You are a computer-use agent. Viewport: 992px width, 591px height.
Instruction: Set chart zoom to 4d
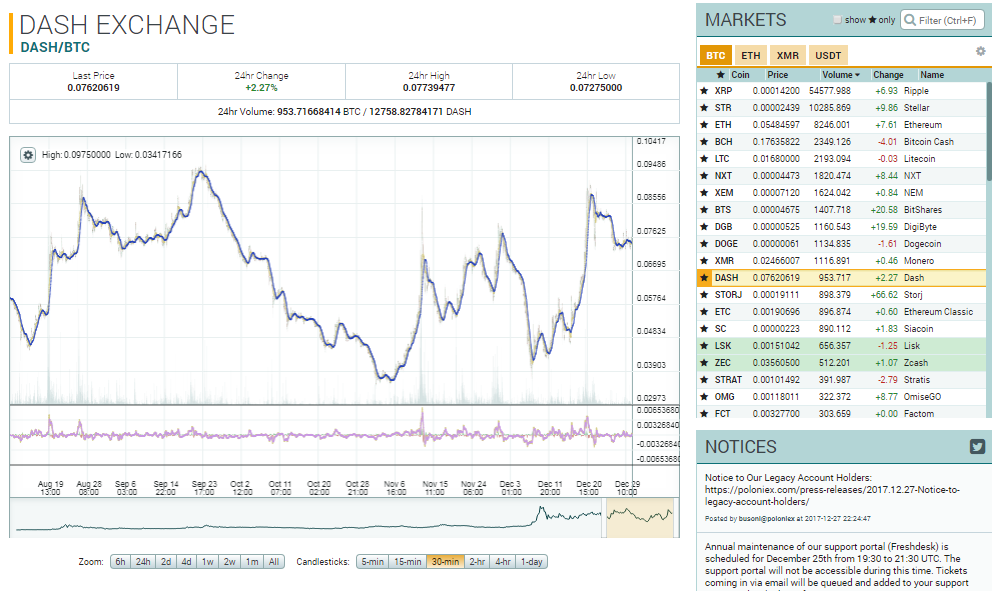tap(186, 562)
